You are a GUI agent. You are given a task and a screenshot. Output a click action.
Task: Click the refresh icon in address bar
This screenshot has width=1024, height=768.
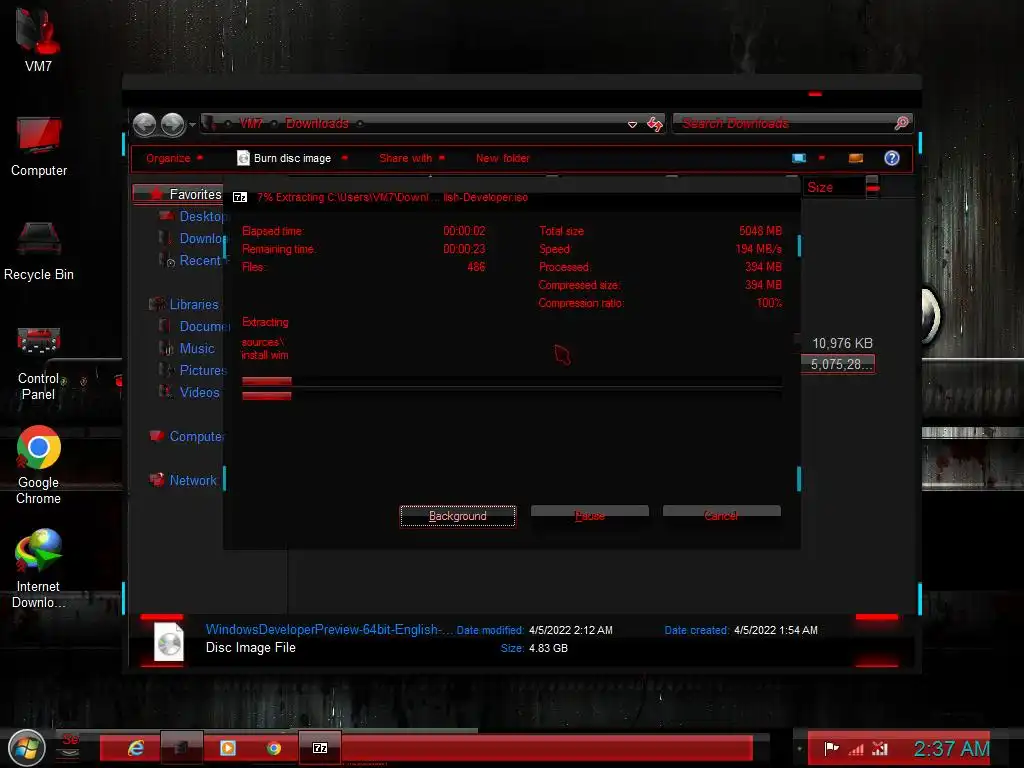[x=654, y=123]
